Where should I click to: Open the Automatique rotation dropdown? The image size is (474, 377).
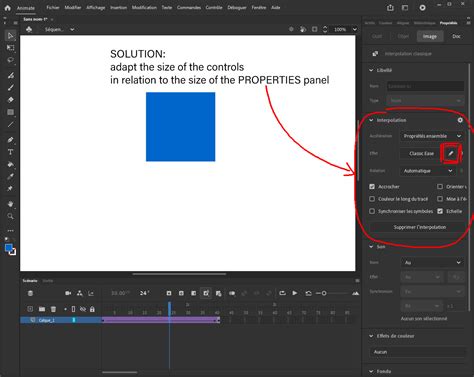(x=428, y=171)
